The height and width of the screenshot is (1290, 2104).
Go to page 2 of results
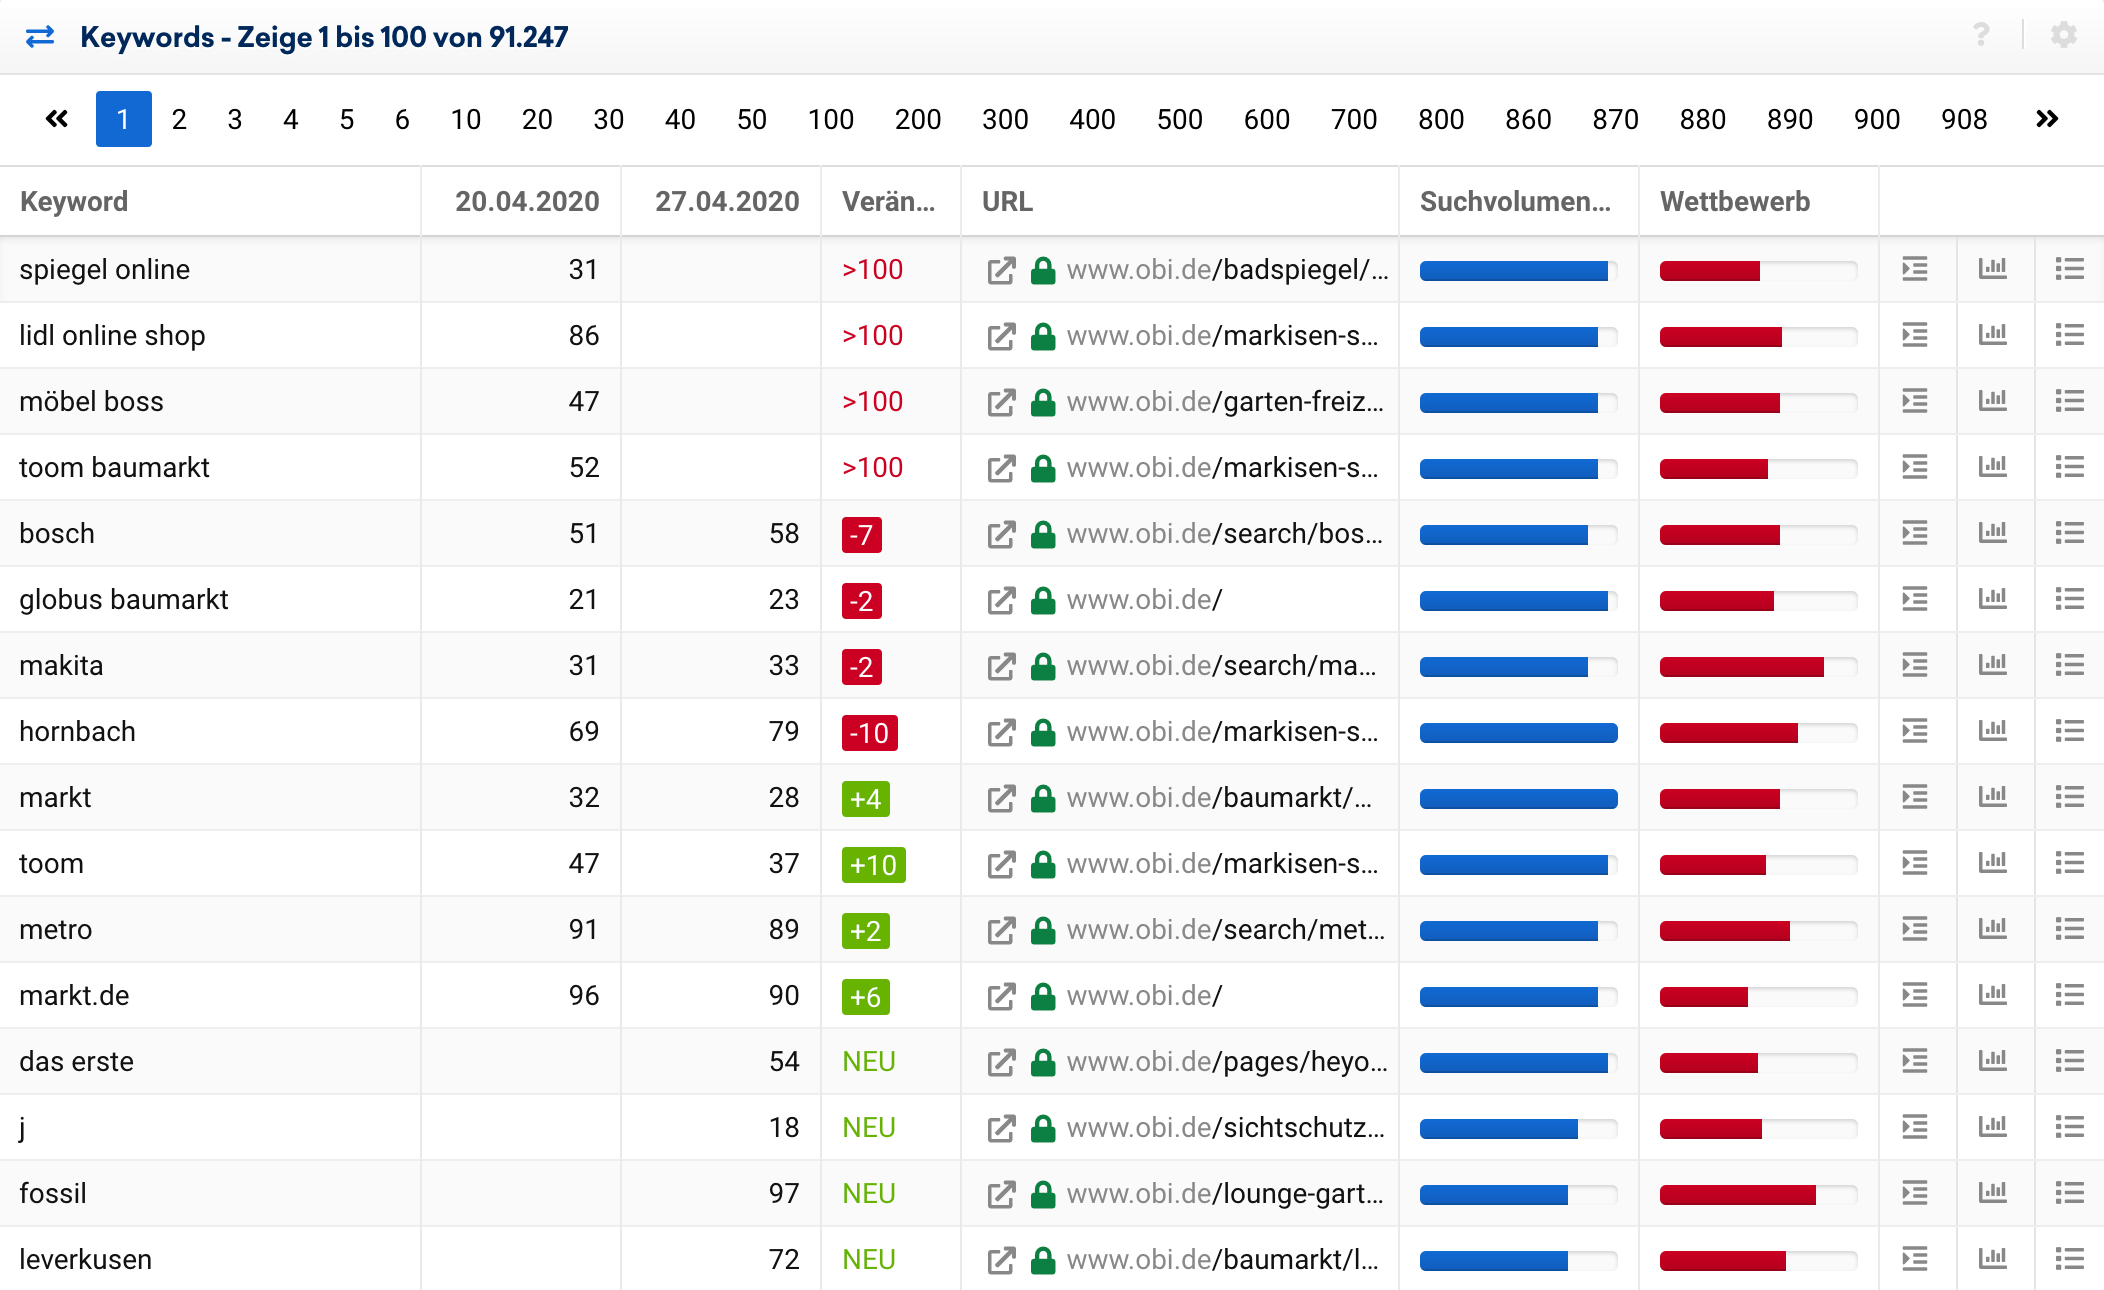[179, 119]
